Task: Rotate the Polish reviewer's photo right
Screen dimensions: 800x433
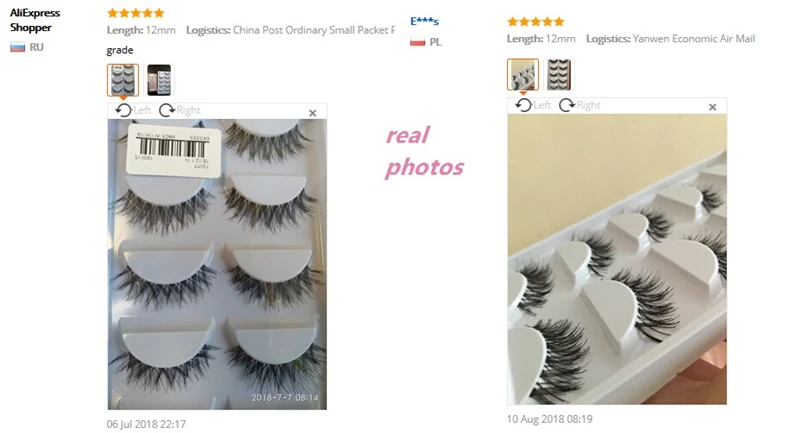Action: pyautogui.click(x=580, y=105)
